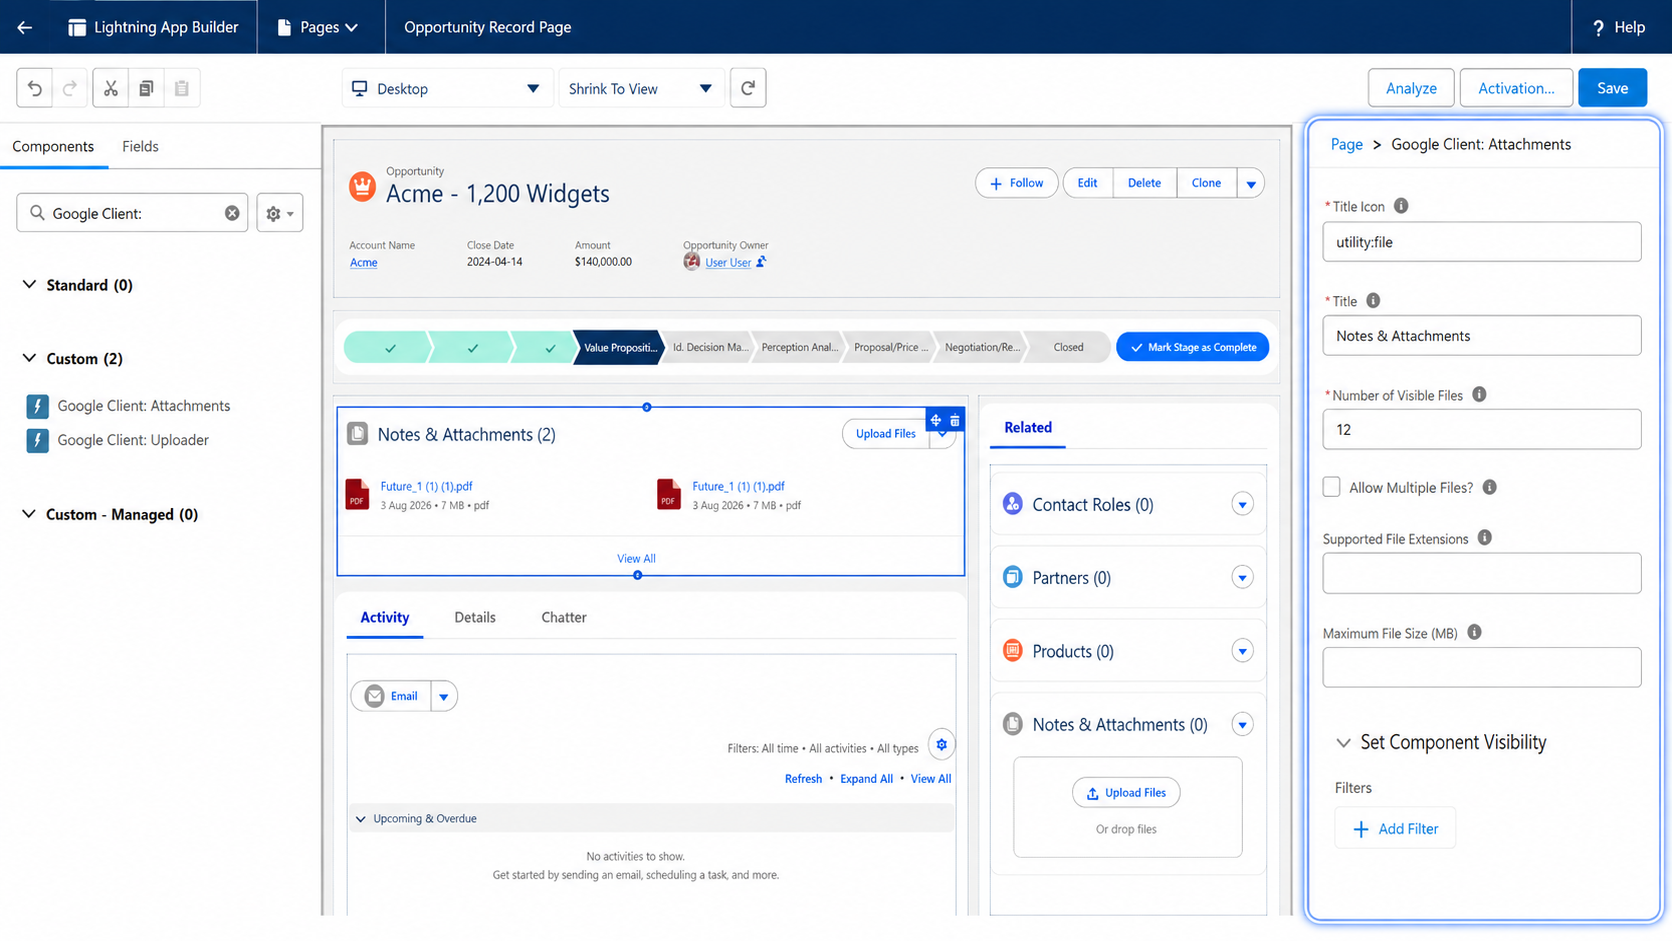Click Add Filter under Filters
Screen dimensions: 1672x941
pyautogui.click(x=1395, y=829)
